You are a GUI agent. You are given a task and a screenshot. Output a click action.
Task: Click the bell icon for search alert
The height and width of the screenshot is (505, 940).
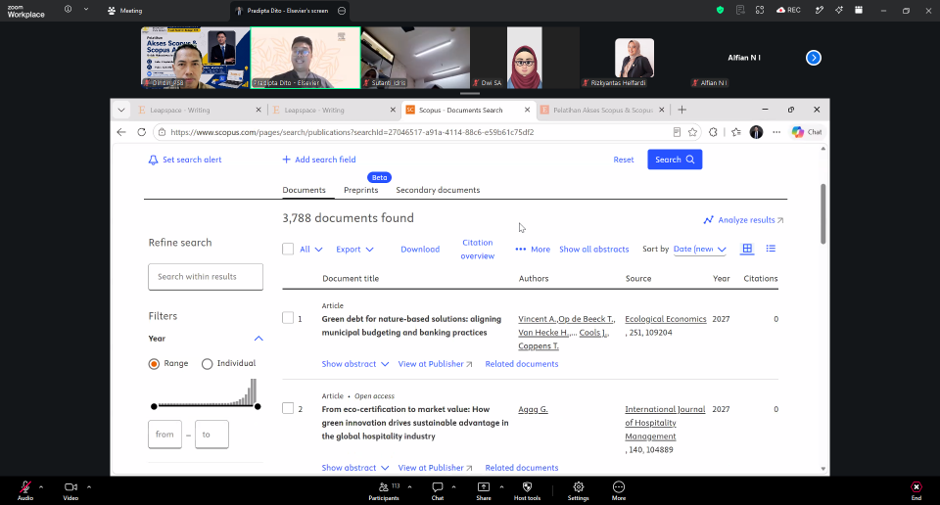(x=153, y=160)
